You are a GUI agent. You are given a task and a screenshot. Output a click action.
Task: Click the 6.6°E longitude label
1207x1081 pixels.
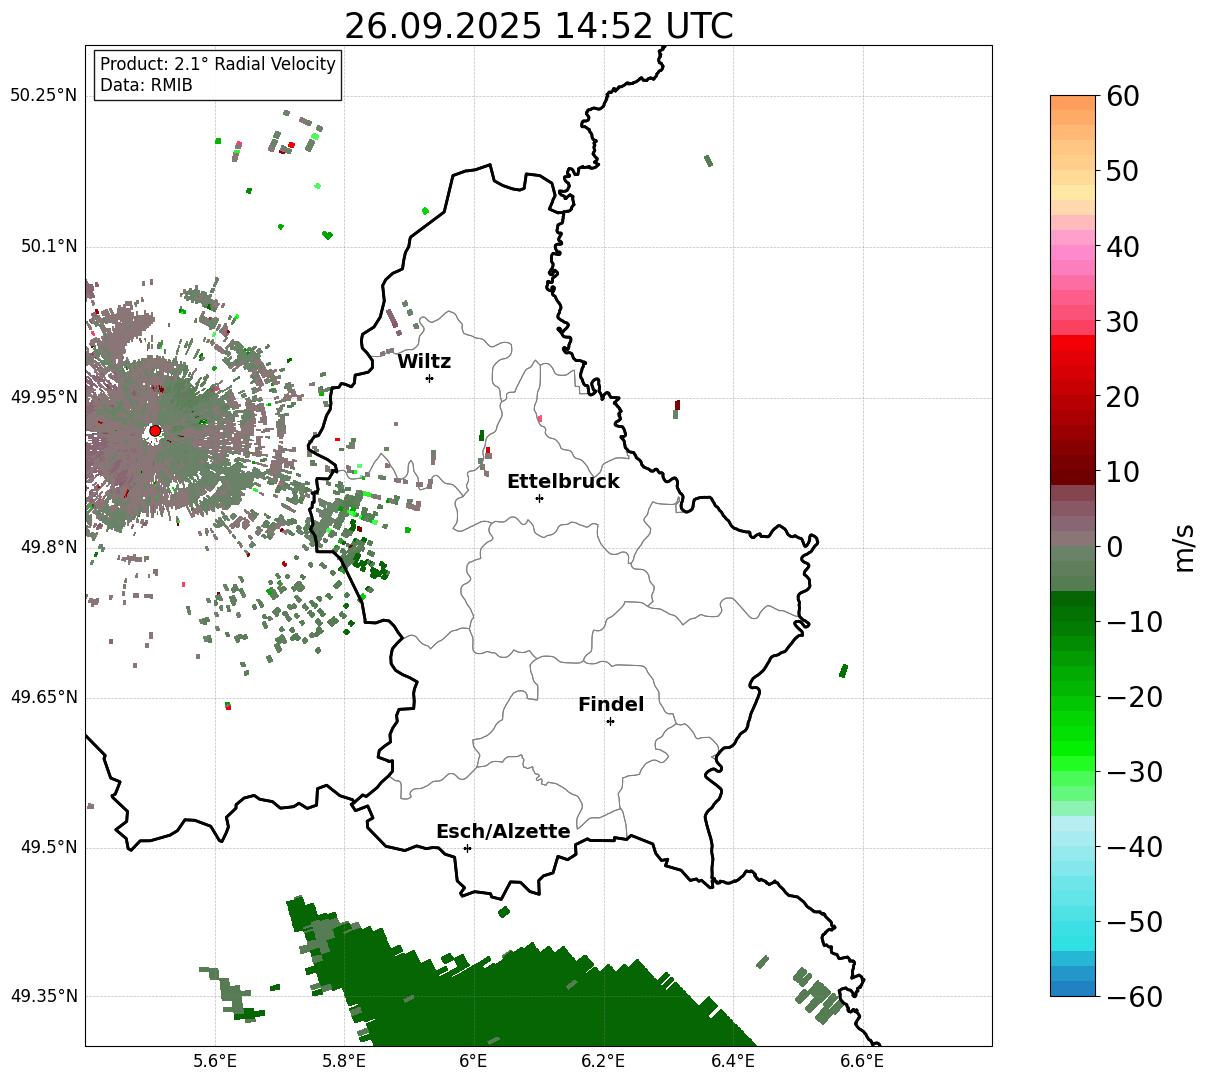tap(862, 1062)
